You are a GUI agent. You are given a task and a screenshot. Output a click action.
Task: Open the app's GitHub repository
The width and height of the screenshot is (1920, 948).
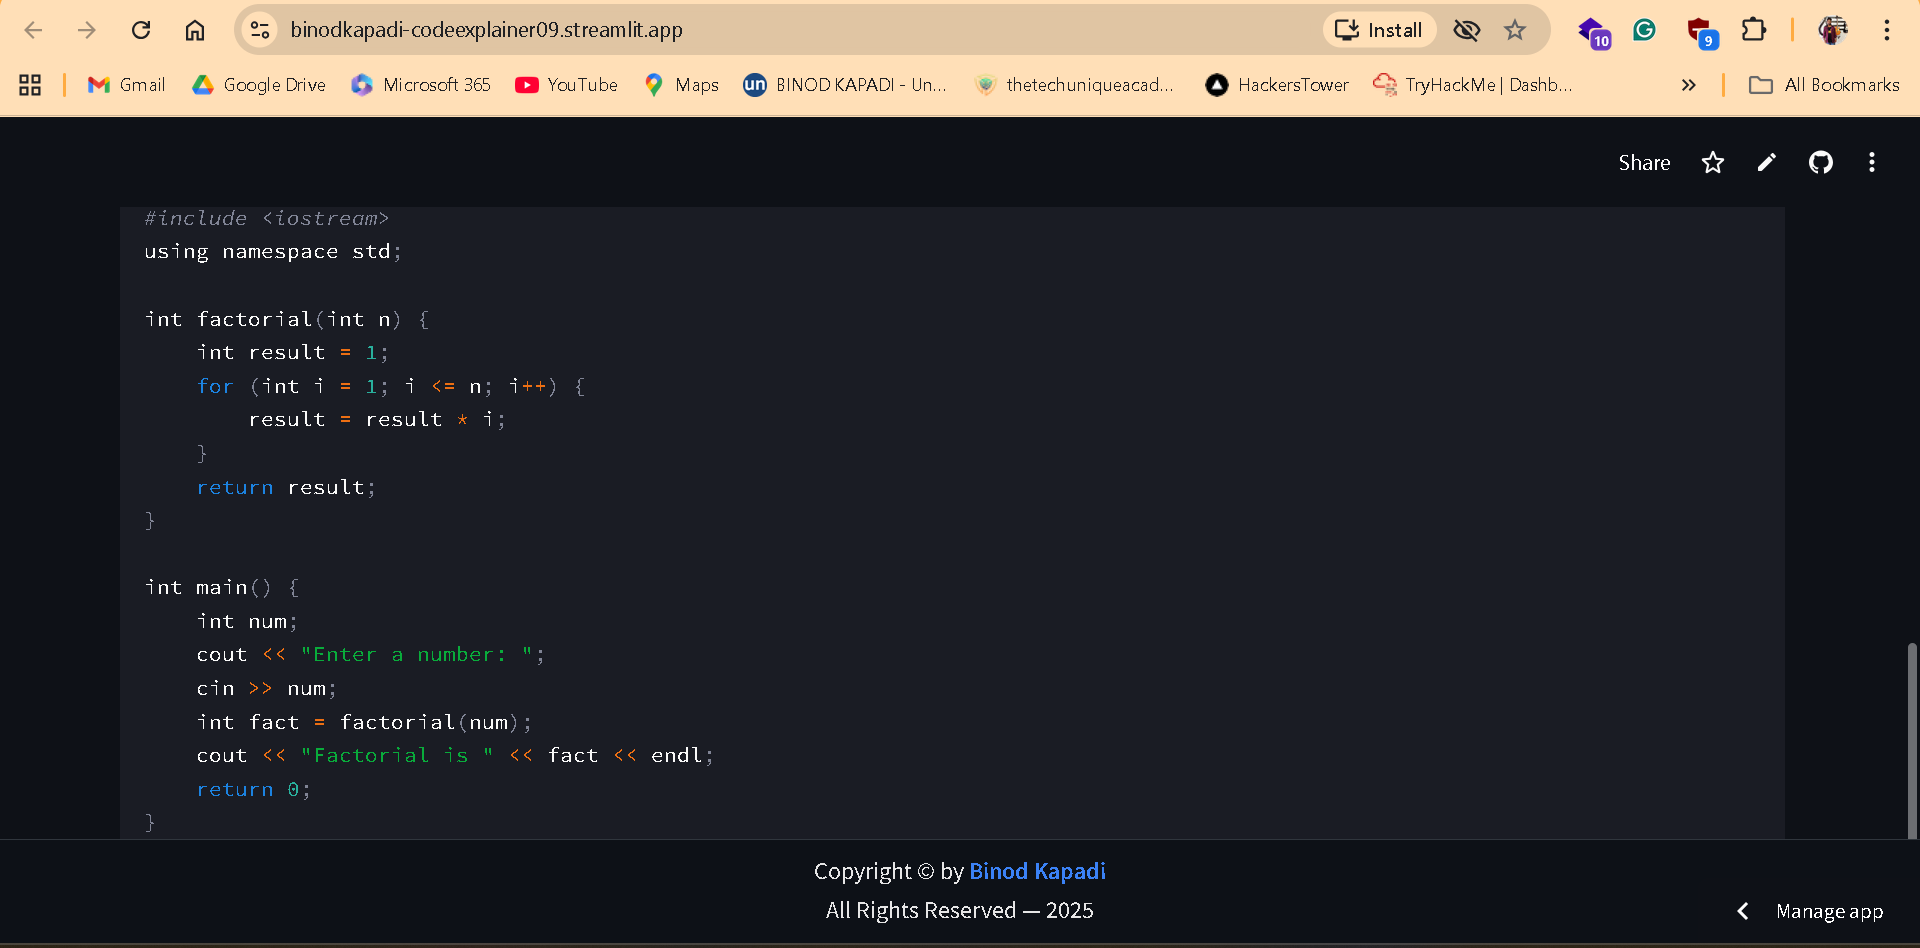tap(1820, 162)
